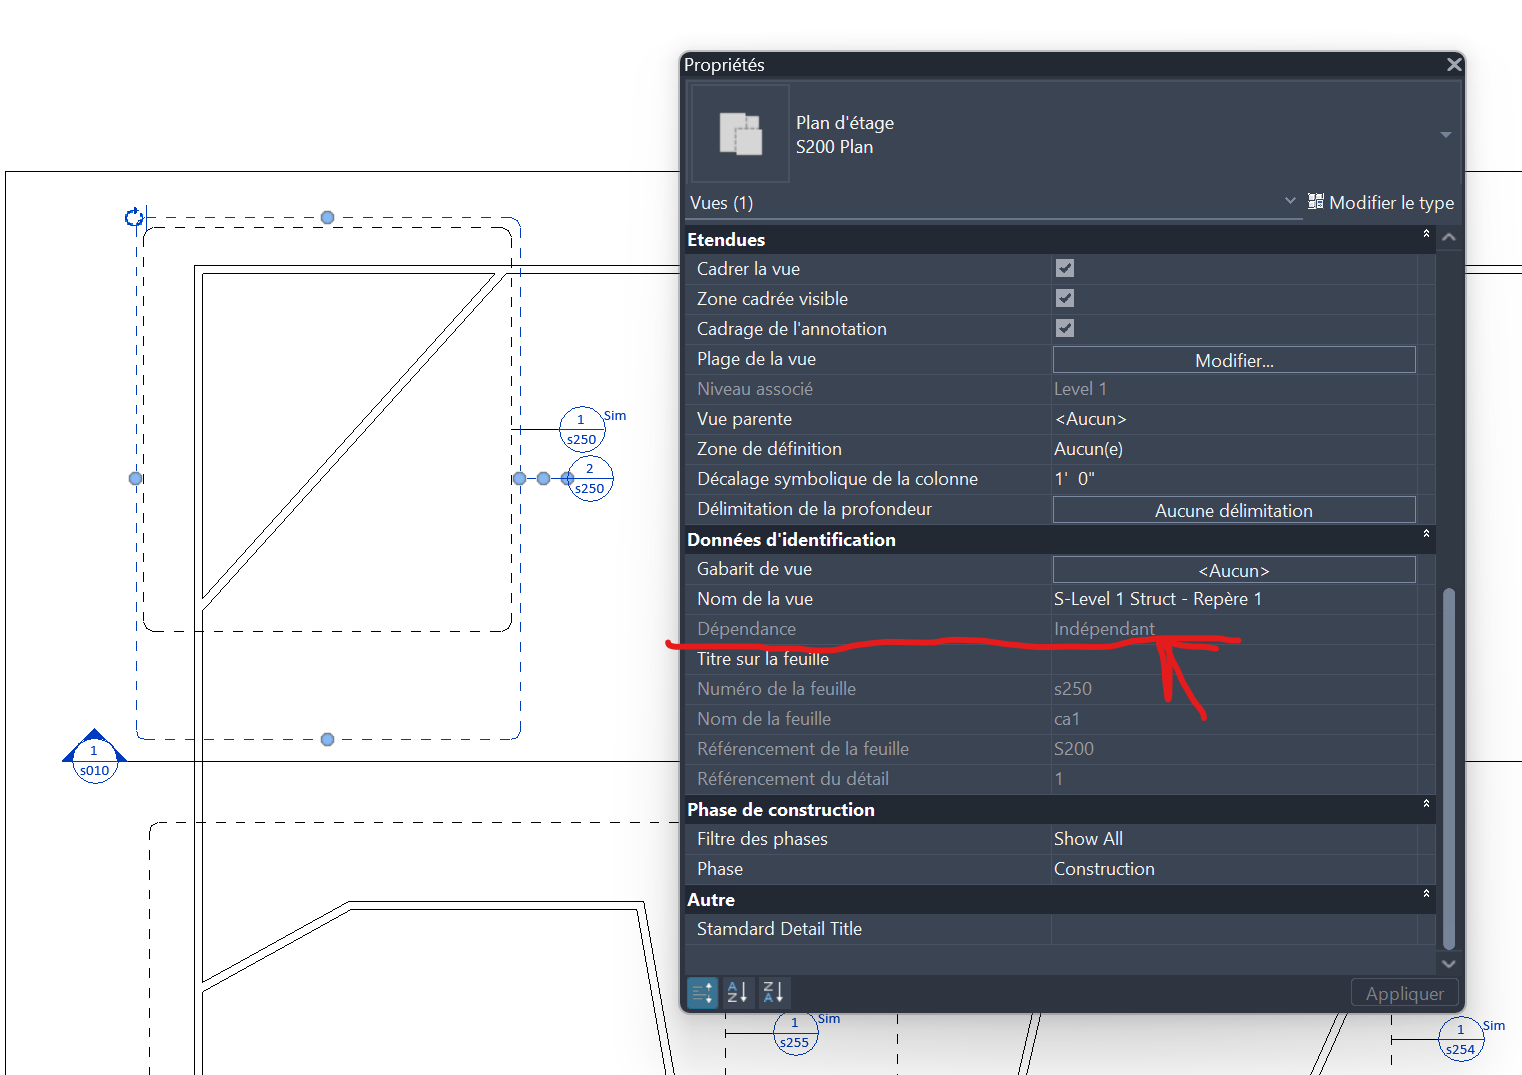1522x1075 pixels.
Task: Click the Zone de définition value Aucun(e)
Action: (1088, 449)
